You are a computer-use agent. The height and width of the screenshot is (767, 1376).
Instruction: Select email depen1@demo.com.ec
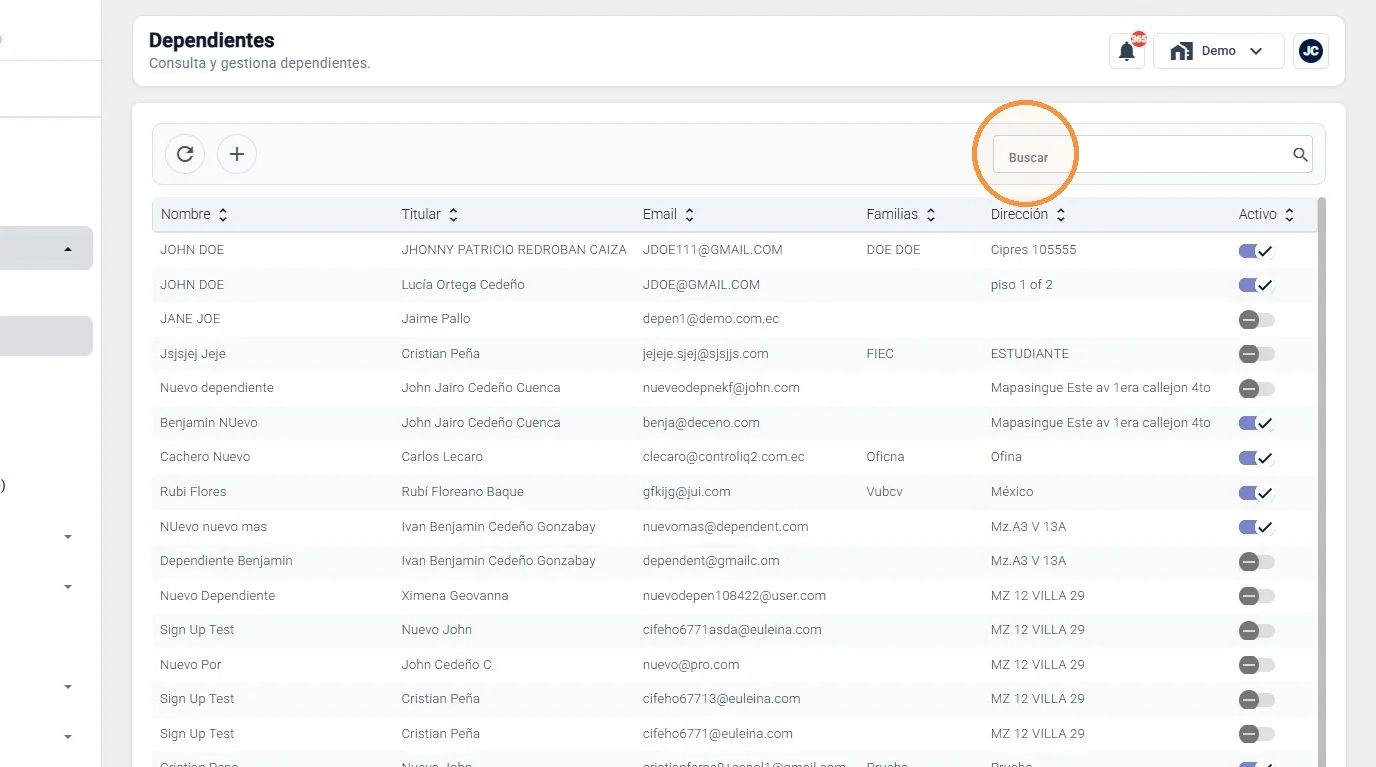pyautogui.click(x=711, y=319)
